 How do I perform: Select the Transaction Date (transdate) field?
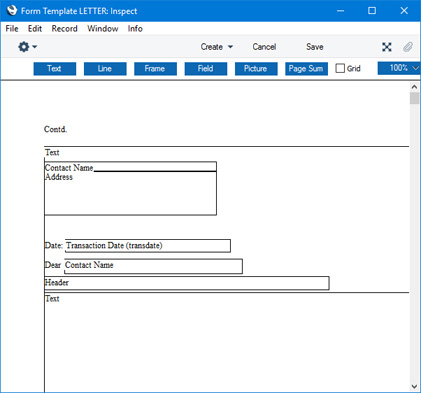pyautogui.click(x=148, y=246)
